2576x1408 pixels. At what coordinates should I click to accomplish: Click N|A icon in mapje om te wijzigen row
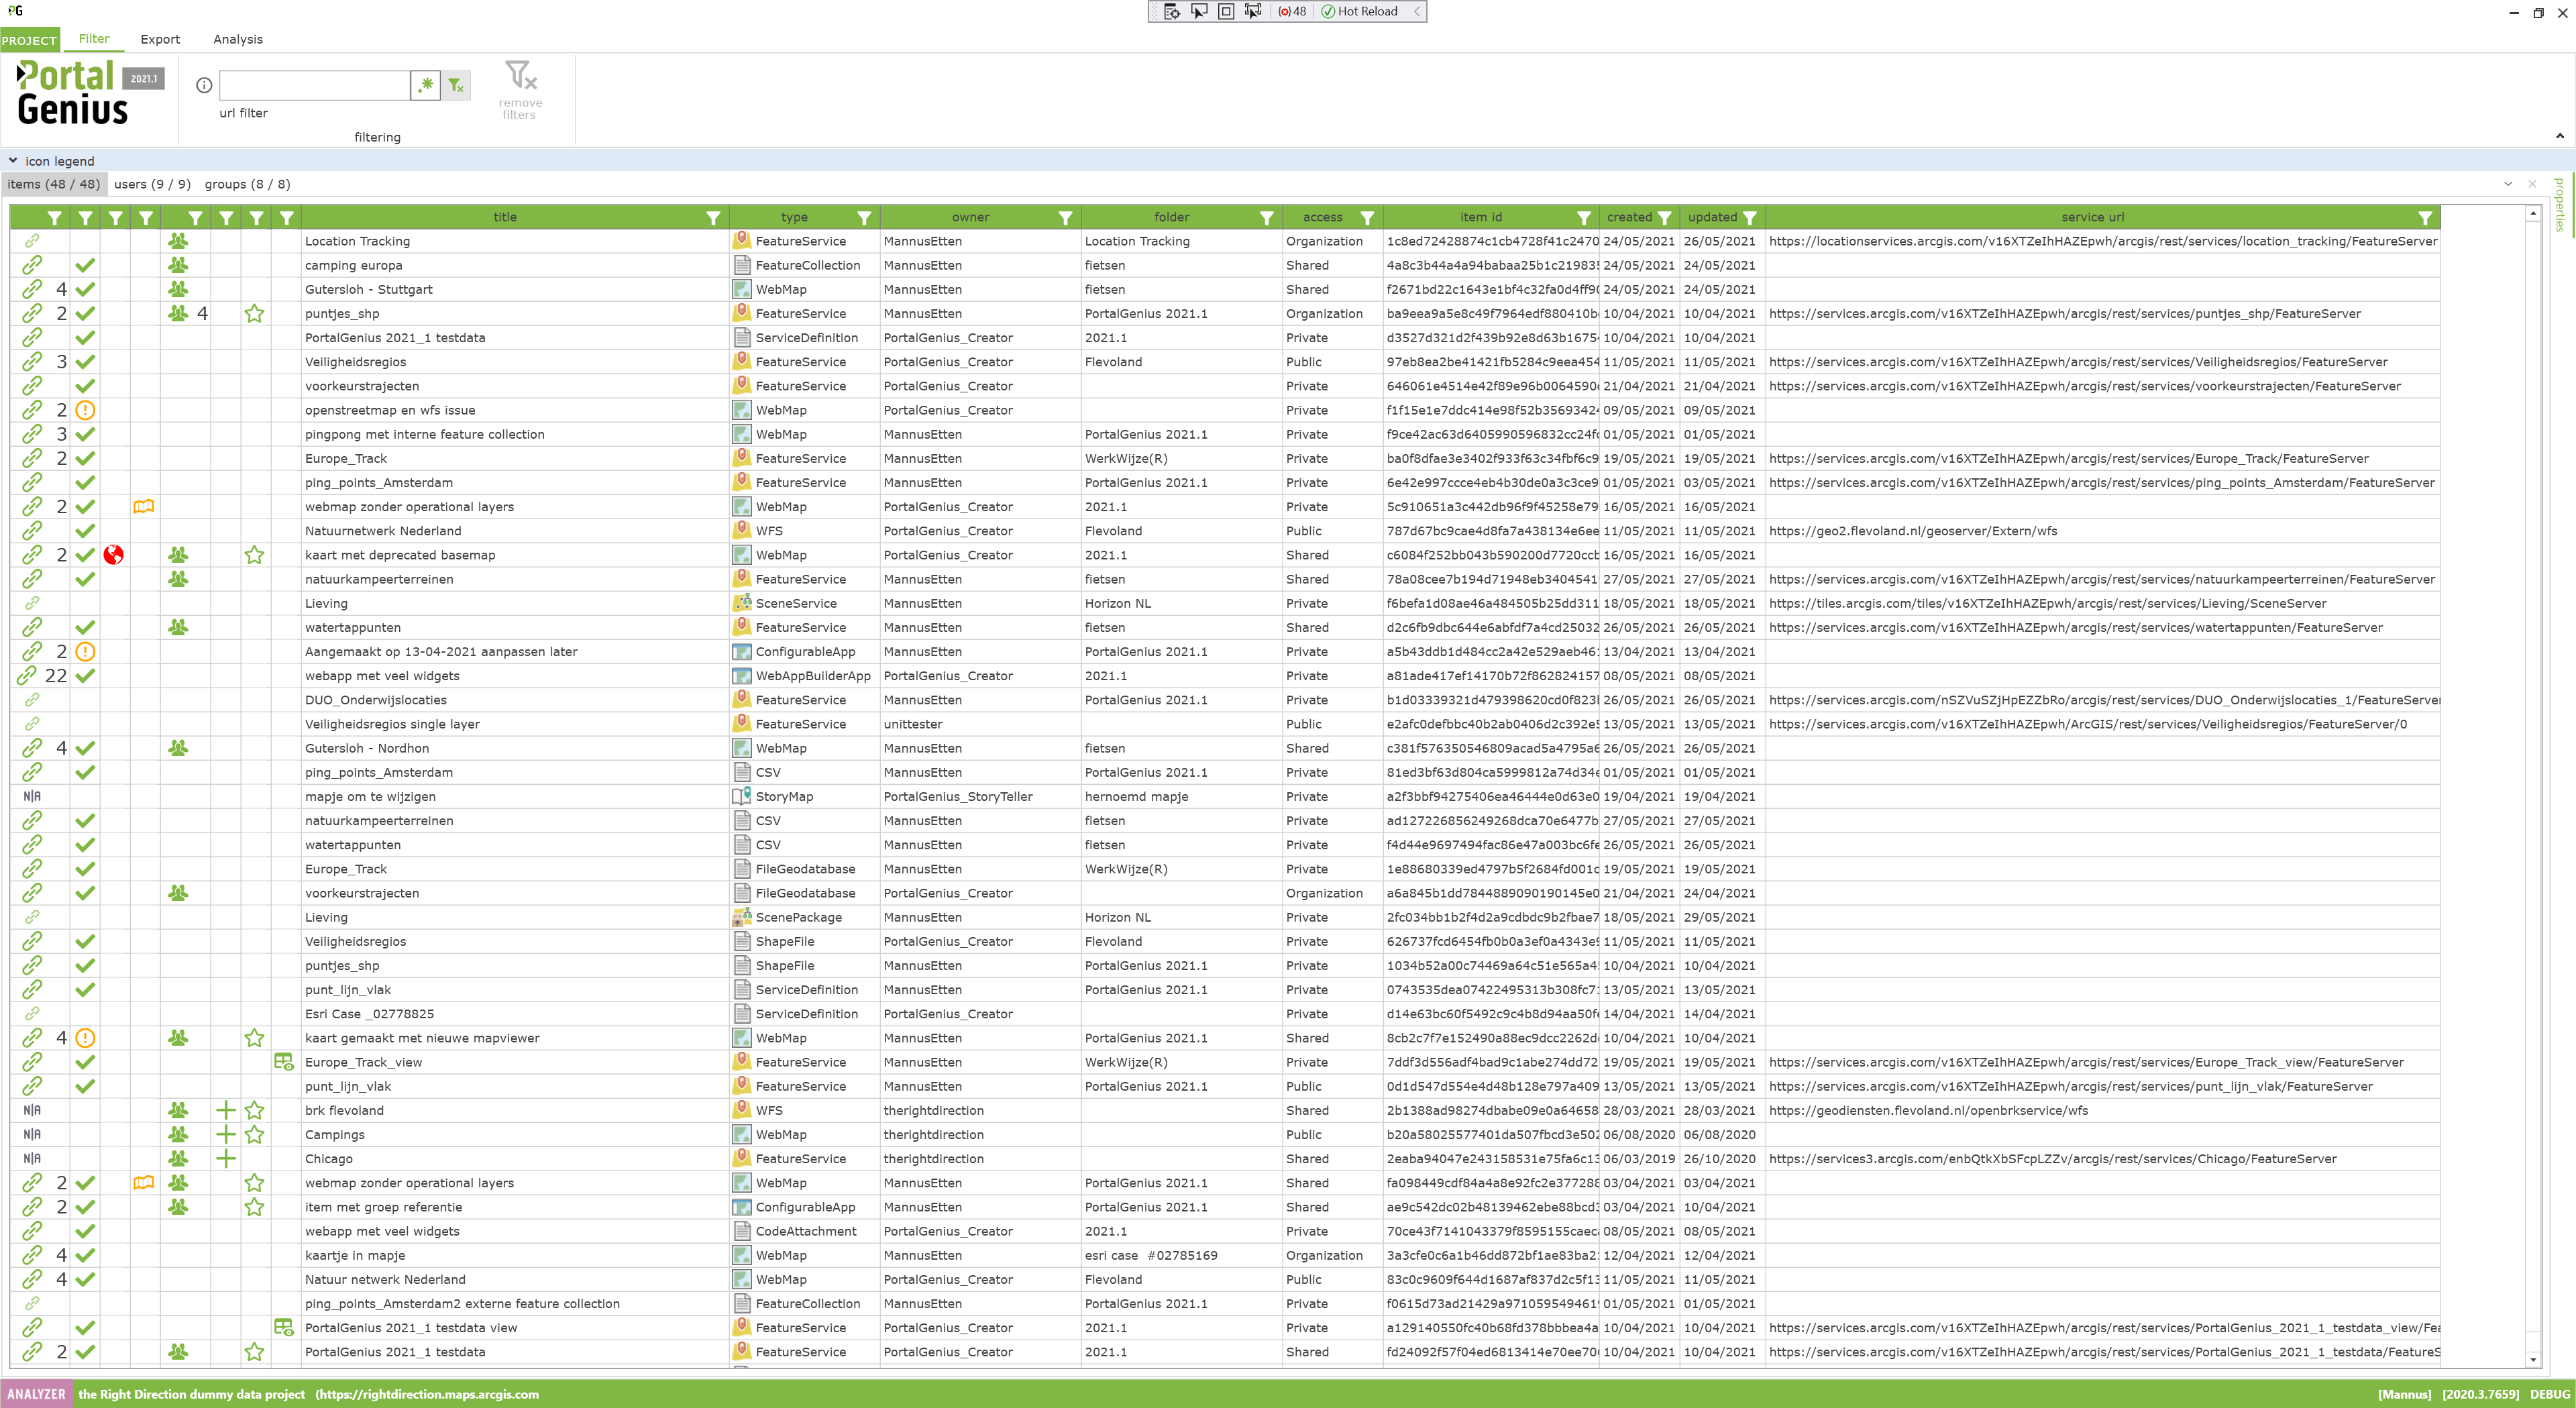point(32,796)
